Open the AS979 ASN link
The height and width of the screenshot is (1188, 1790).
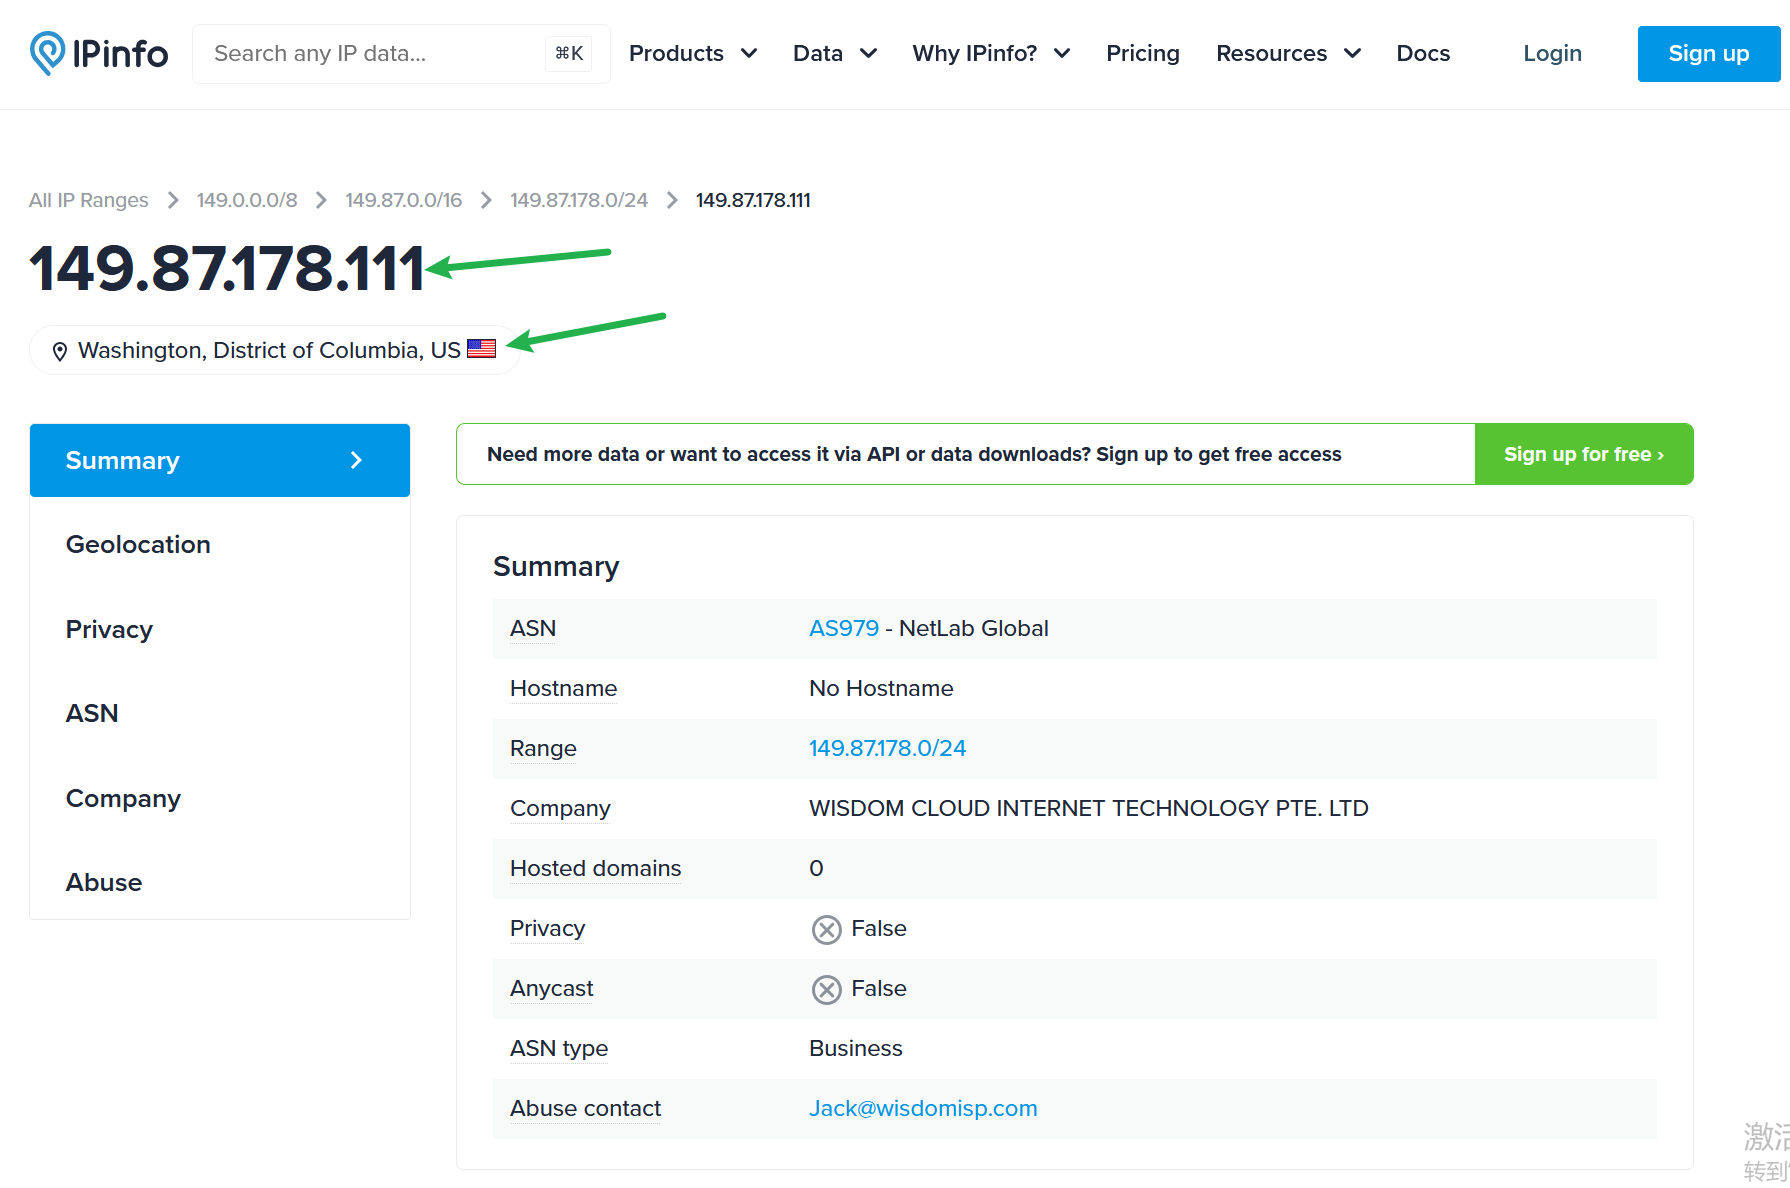point(844,628)
